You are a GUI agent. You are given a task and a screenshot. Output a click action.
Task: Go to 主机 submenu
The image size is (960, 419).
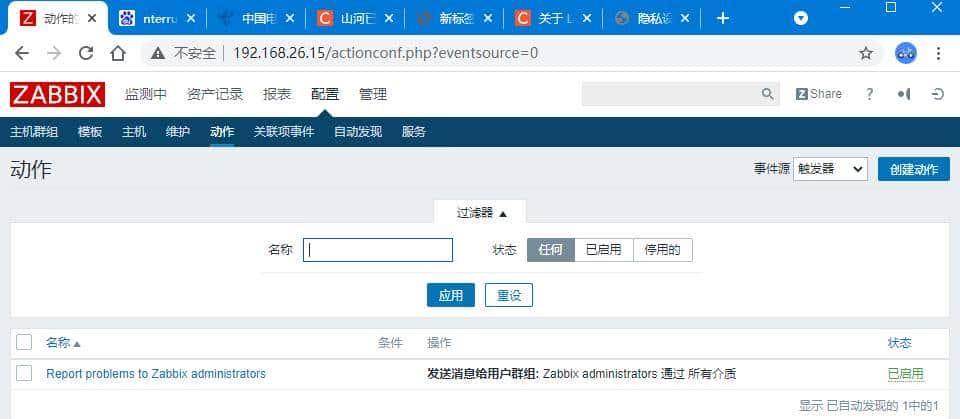pyautogui.click(x=134, y=132)
